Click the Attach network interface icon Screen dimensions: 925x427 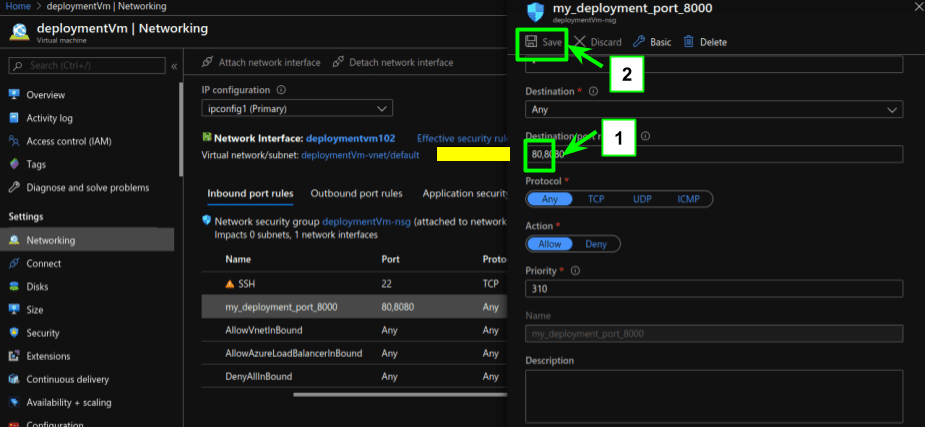[x=206, y=62]
